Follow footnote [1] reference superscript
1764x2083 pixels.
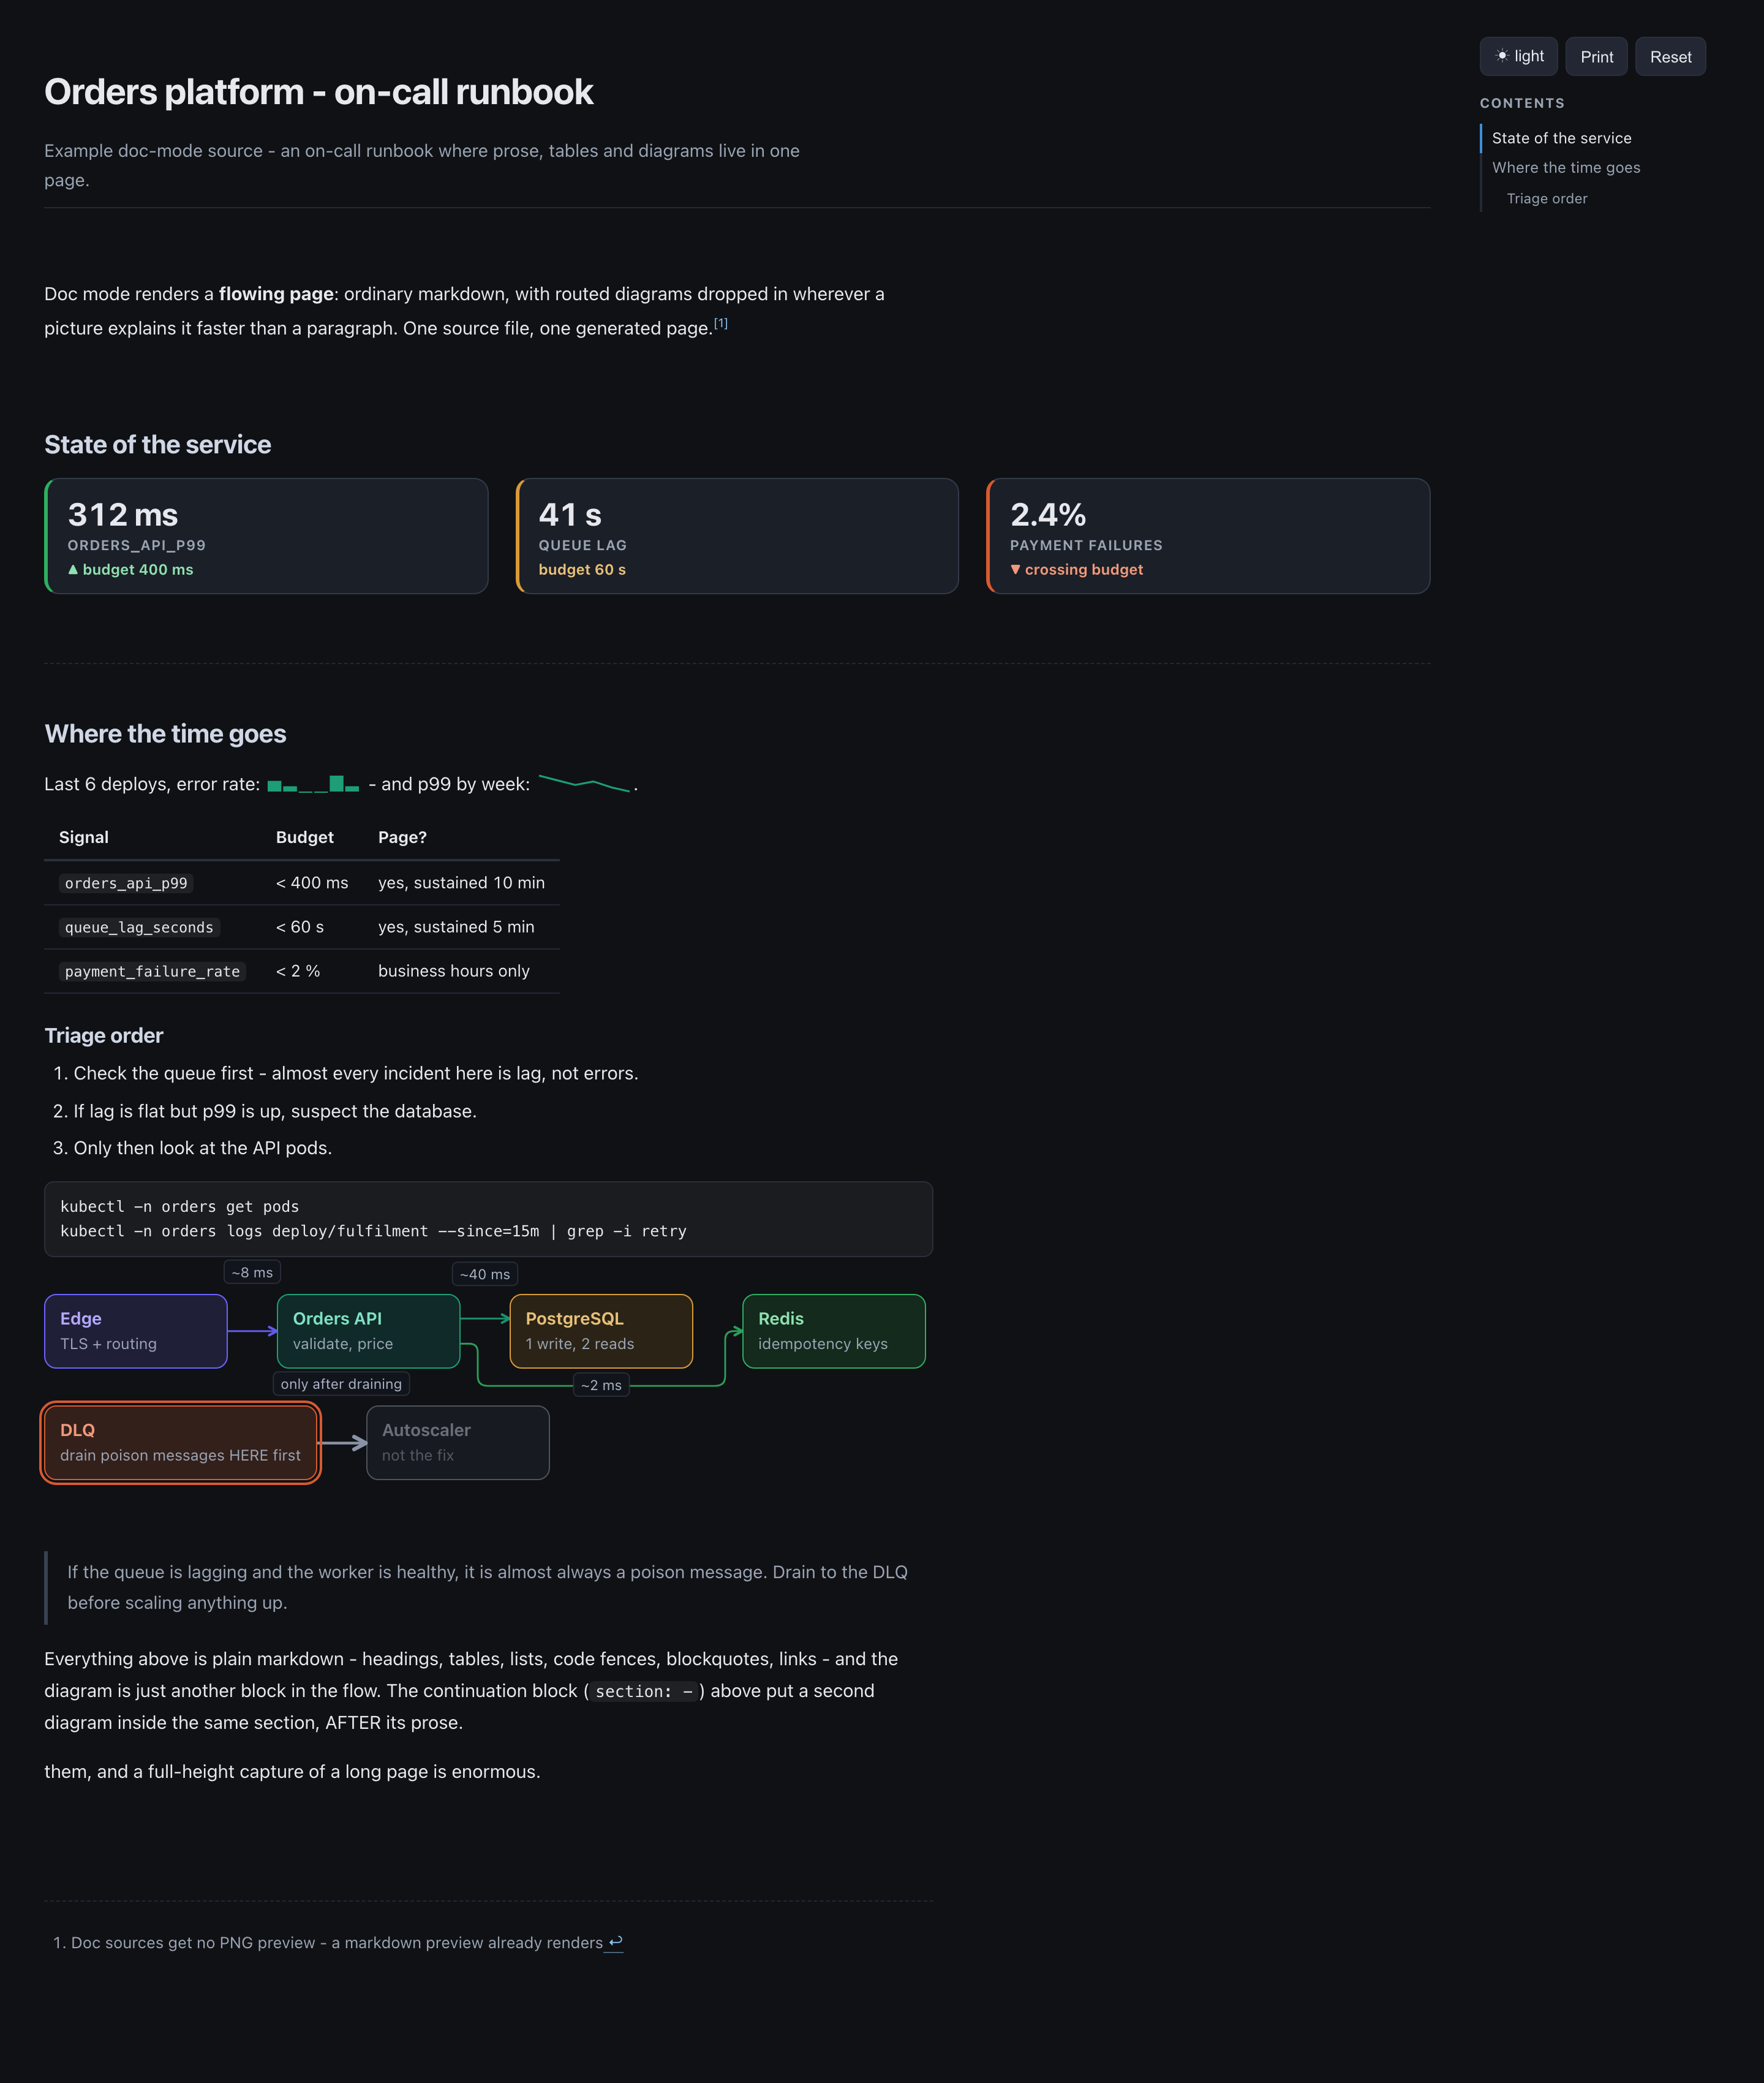(x=720, y=323)
